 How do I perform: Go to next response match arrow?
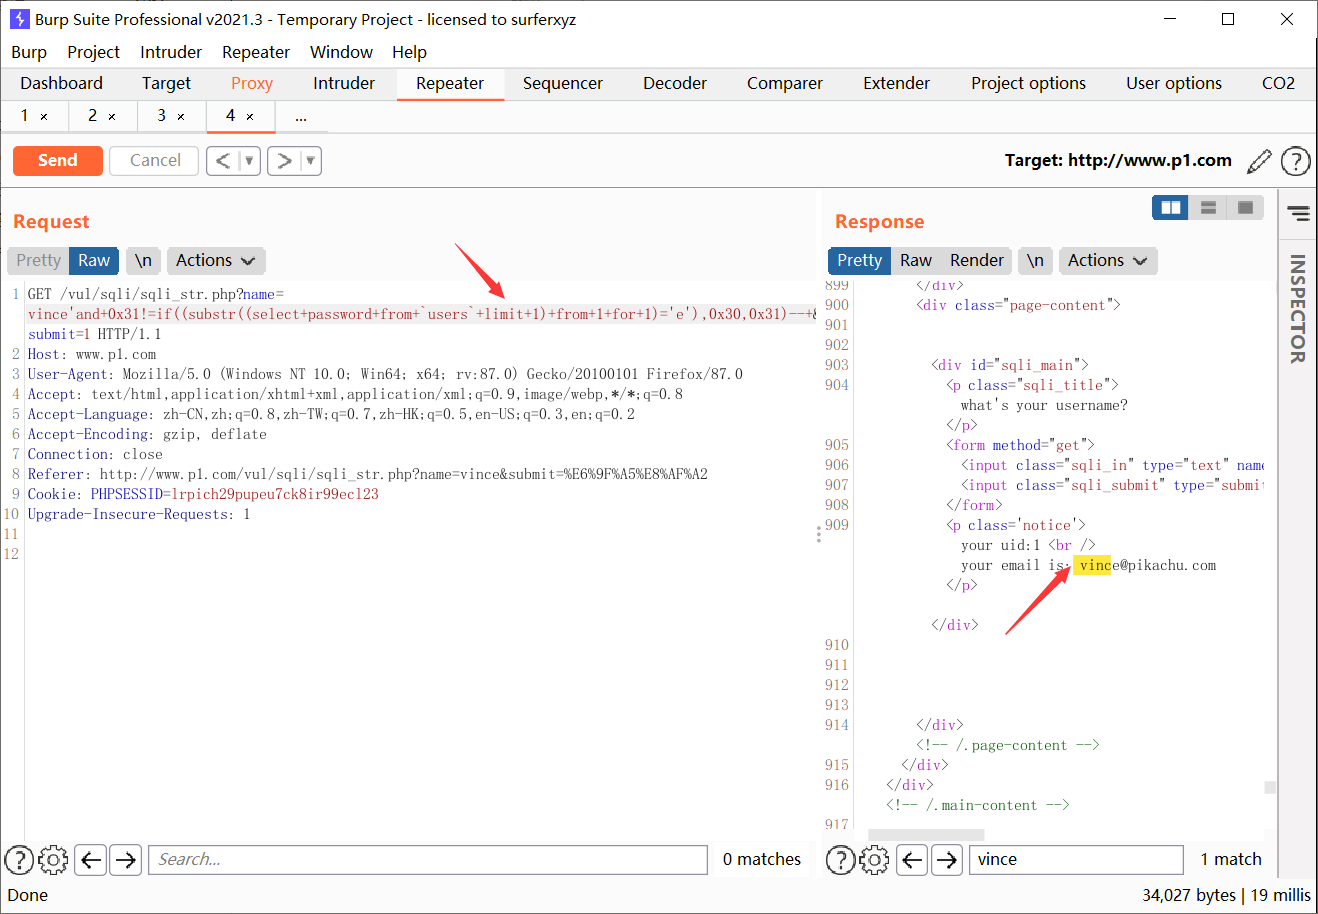click(946, 859)
